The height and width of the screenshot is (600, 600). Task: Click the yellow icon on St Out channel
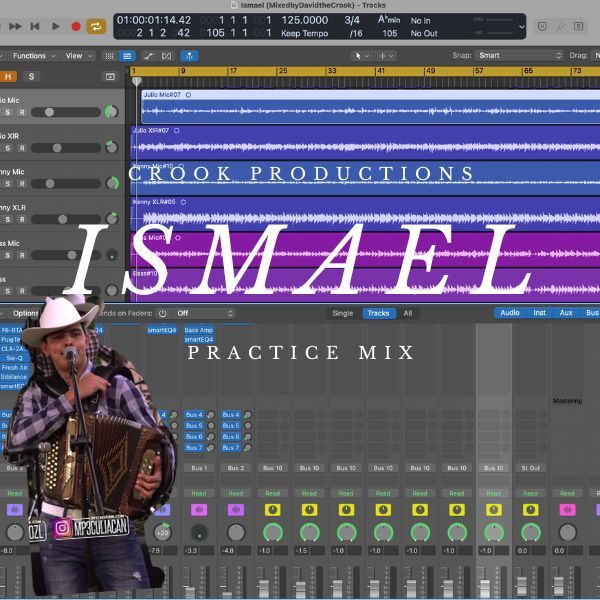[530, 510]
